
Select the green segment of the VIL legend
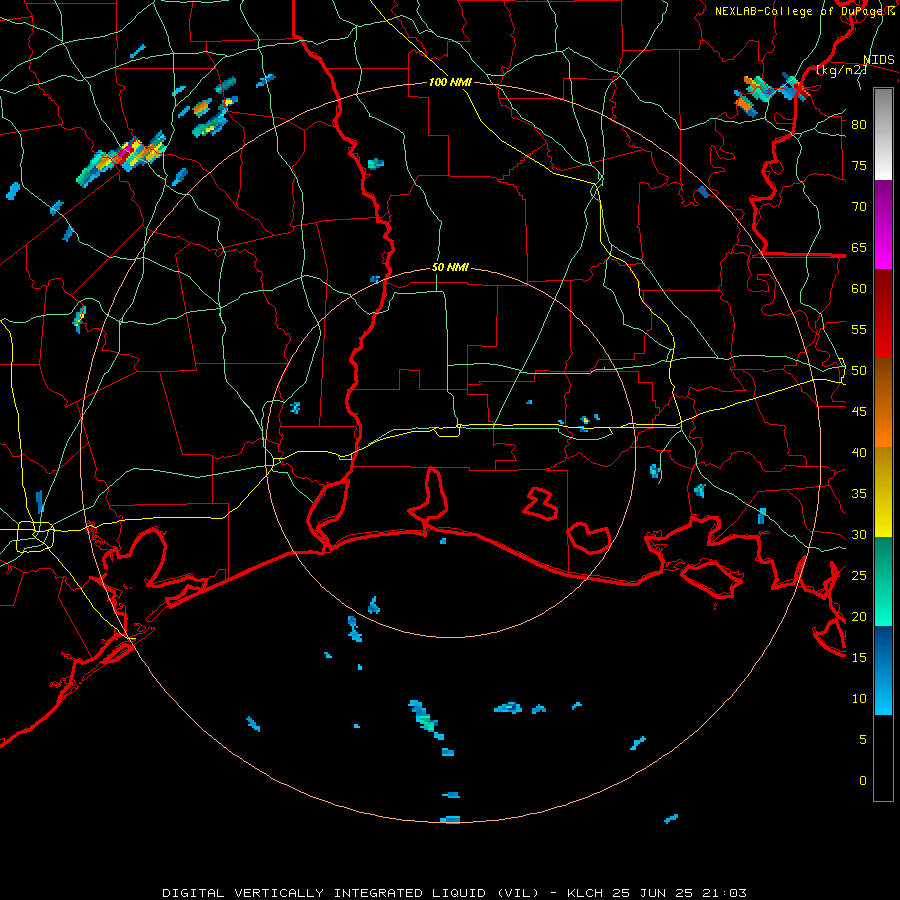click(x=883, y=581)
